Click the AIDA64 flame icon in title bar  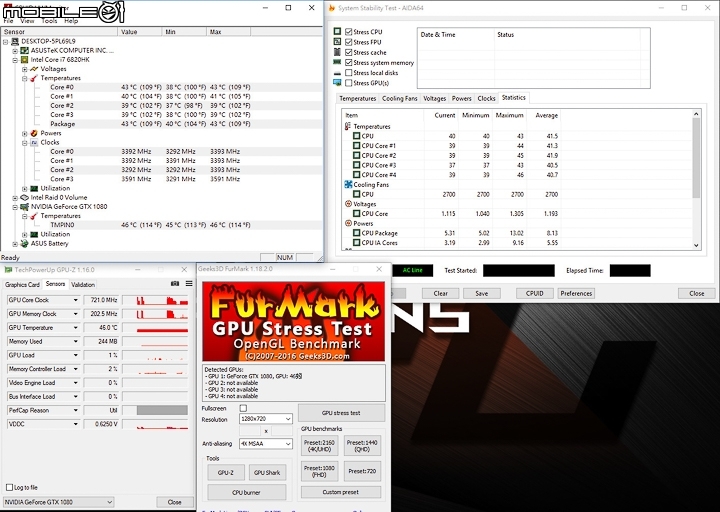[332, 8]
